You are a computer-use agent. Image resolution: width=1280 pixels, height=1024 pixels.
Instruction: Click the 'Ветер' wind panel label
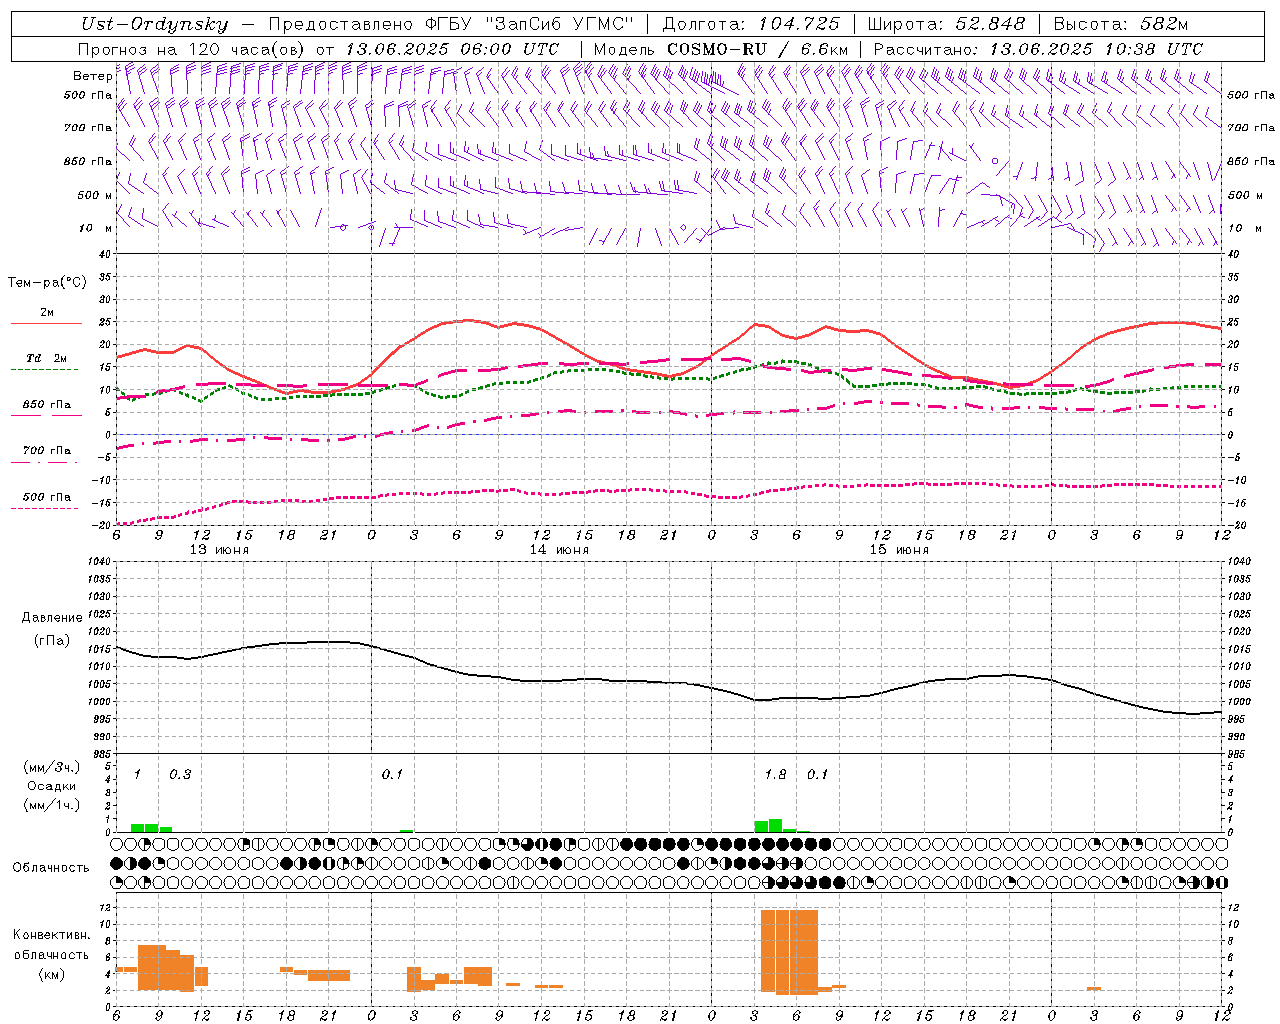point(92,76)
